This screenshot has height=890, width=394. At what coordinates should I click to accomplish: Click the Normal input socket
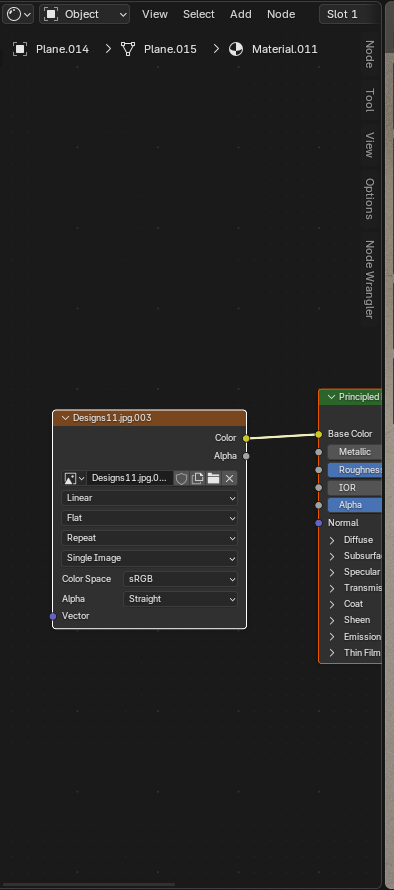(x=318, y=523)
